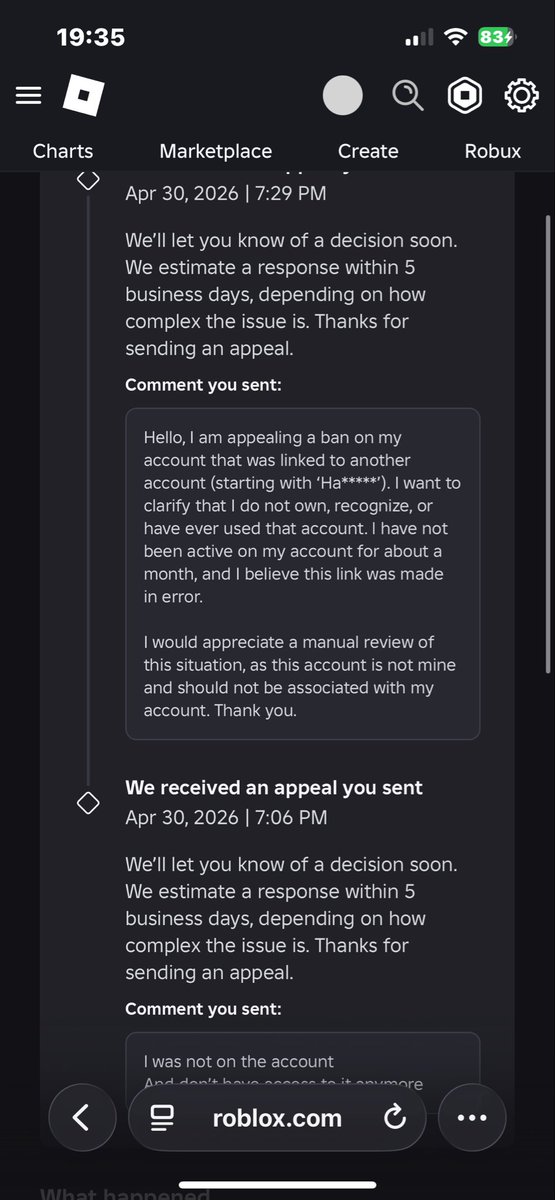This screenshot has height=1200, width=555.
Task: Select the 7:06 PM appeal timeline marker
Action: tap(88, 802)
